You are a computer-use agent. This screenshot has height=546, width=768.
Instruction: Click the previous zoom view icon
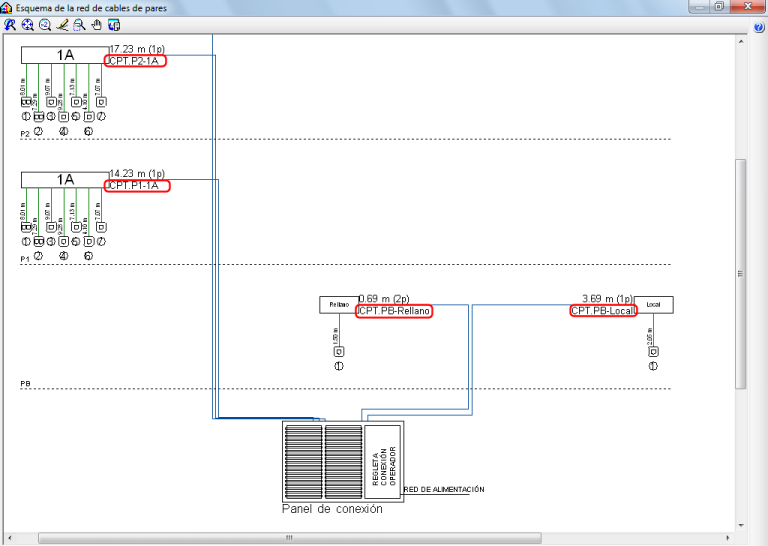click(x=10, y=25)
